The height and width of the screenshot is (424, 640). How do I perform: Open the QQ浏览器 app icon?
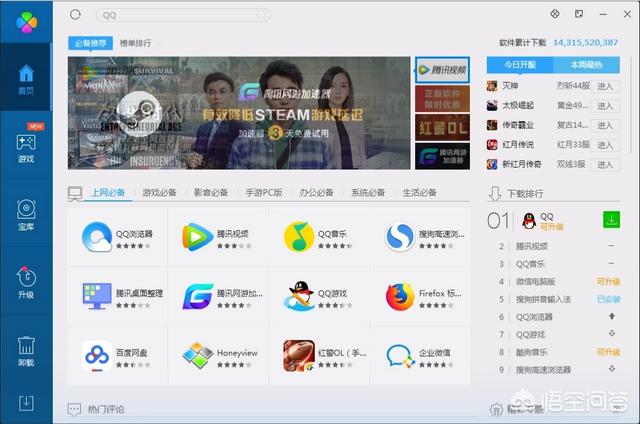tap(97, 237)
